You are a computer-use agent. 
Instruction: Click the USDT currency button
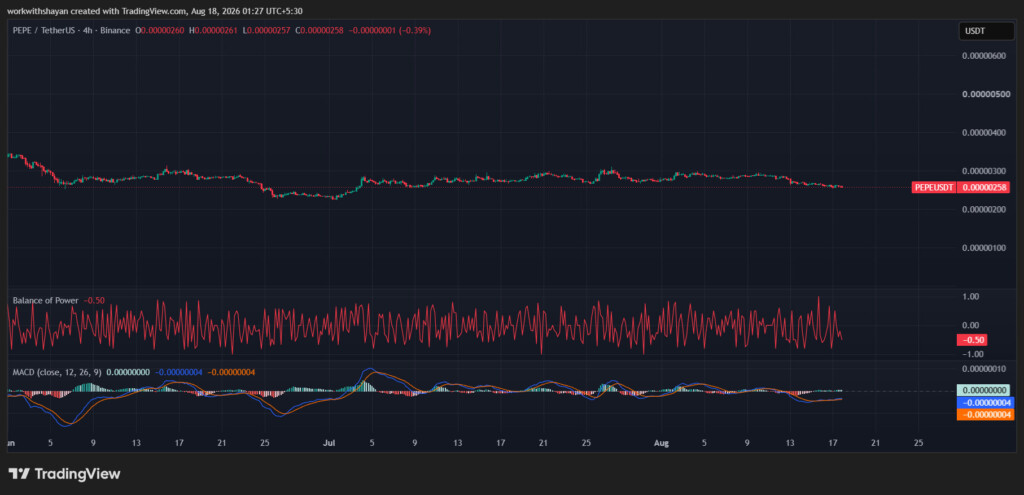(x=986, y=31)
